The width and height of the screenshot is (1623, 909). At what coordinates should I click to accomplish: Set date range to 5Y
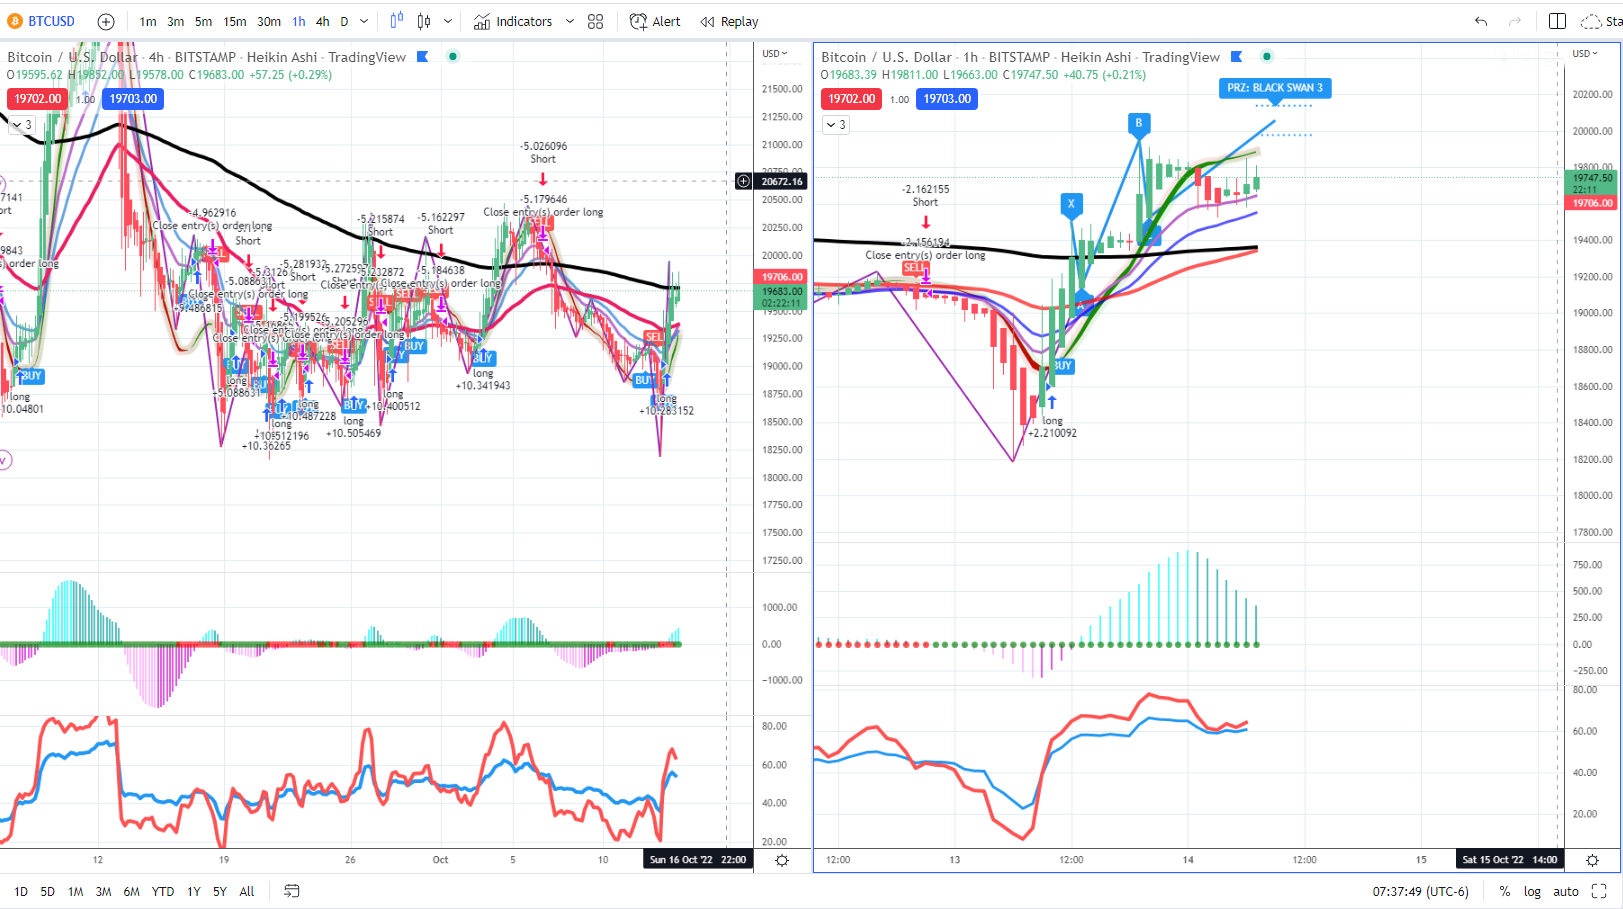point(220,891)
